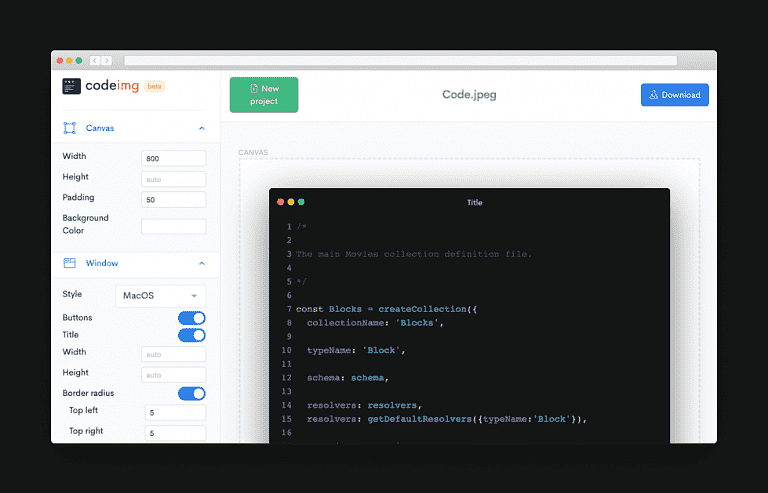
Task: Click the yellow dot in code window
Action: point(291,202)
